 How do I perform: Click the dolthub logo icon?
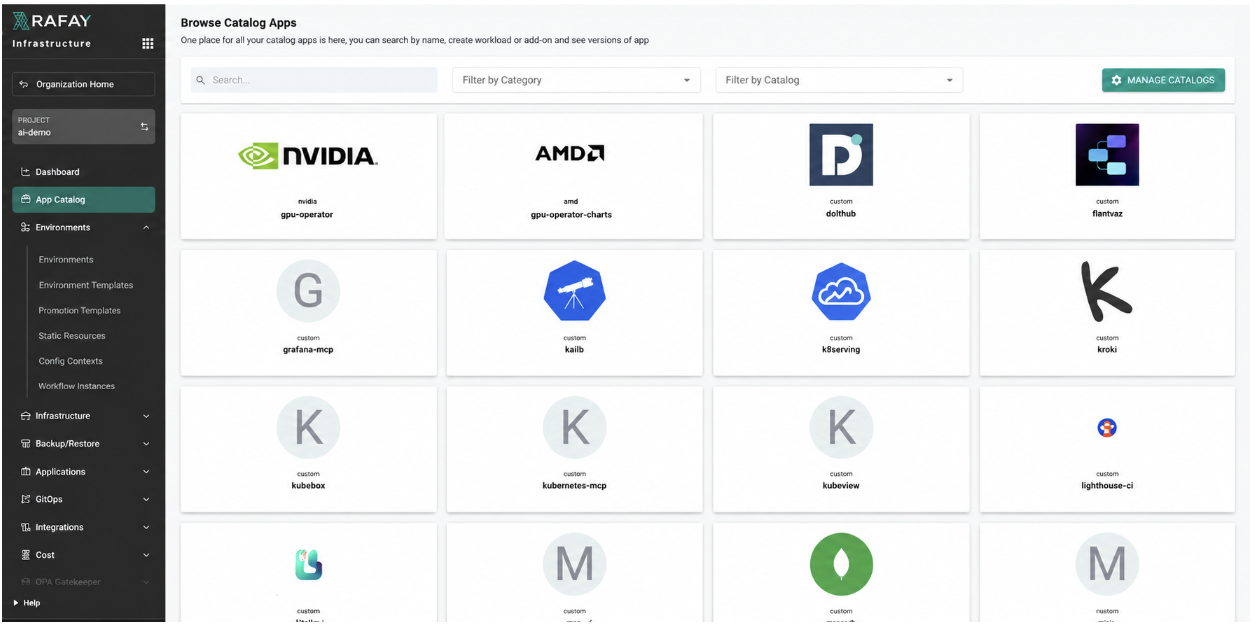point(841,154)
